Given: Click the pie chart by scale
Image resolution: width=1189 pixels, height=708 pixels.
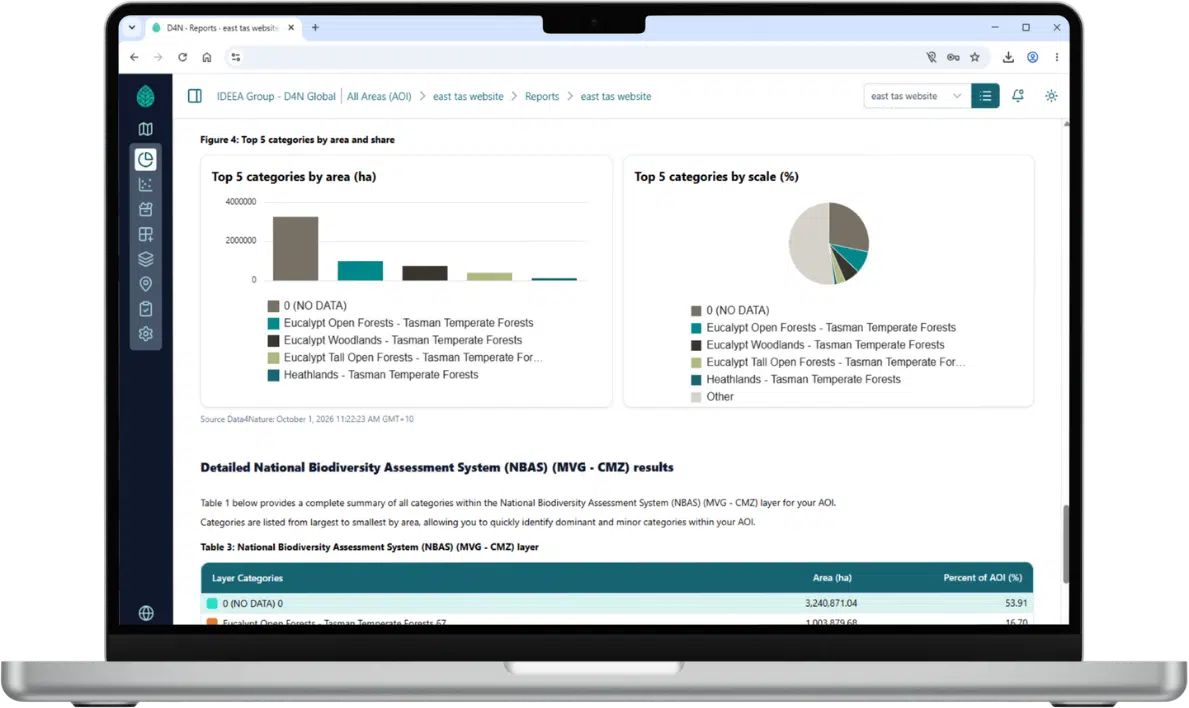Looking at the screenshot, I should (829, 243).
